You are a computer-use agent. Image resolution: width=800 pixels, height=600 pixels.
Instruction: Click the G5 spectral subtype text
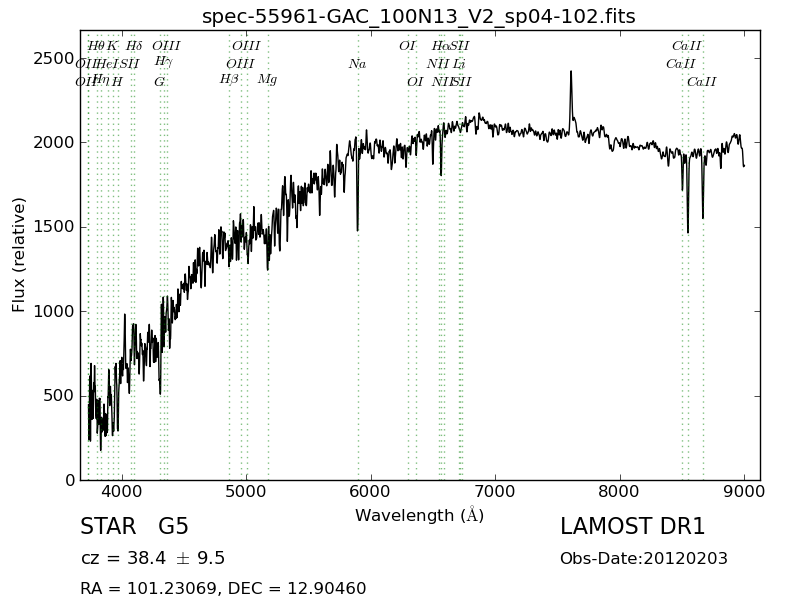point(173,526)
